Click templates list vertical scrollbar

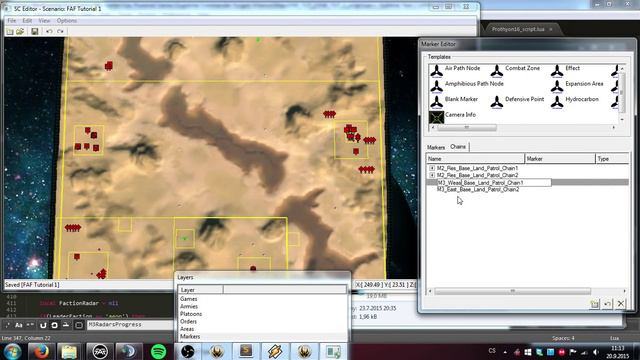(622, 94)
